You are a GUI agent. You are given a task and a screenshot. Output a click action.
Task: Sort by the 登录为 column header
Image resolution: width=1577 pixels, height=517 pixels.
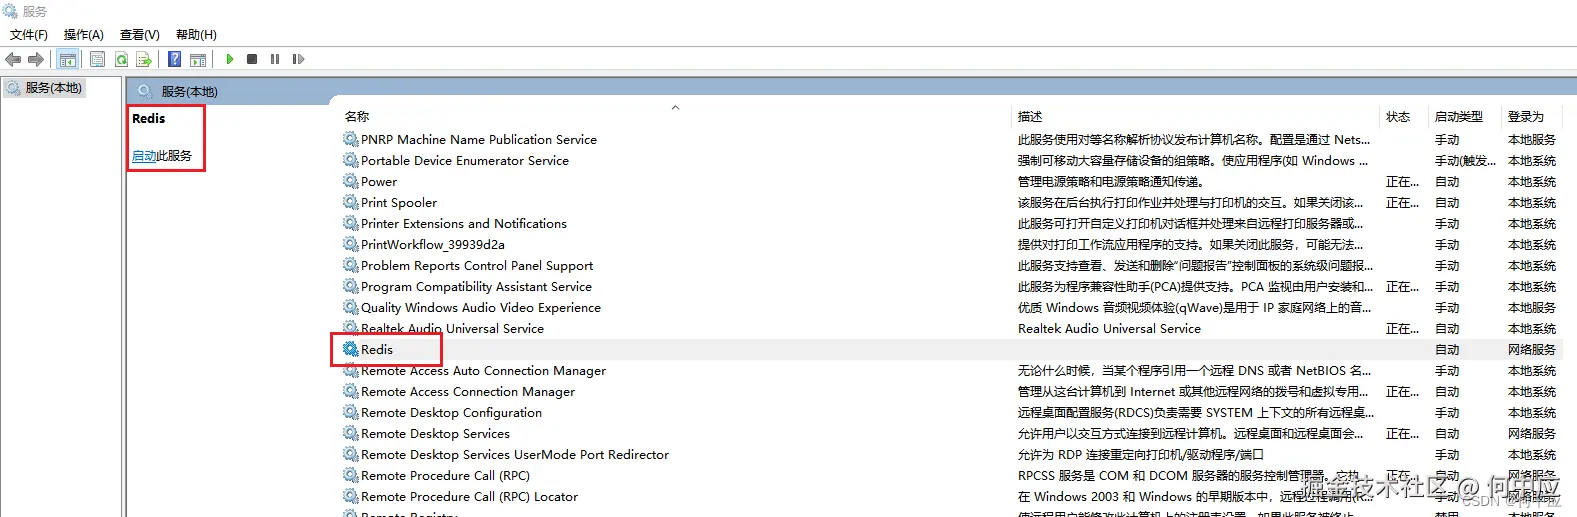pos(1526,117)
